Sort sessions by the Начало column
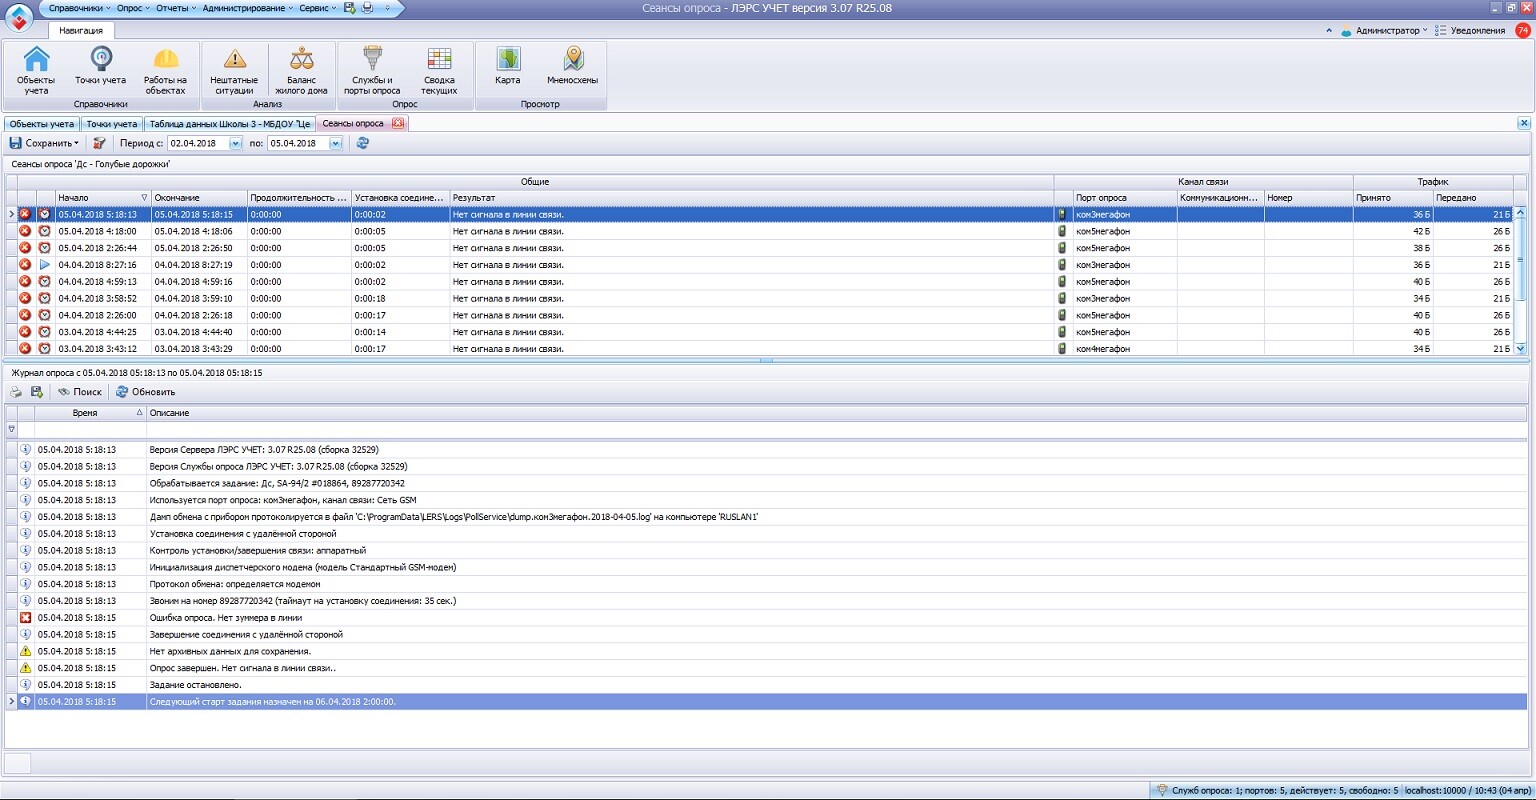The image size is (1536, 800). [103, 198]
